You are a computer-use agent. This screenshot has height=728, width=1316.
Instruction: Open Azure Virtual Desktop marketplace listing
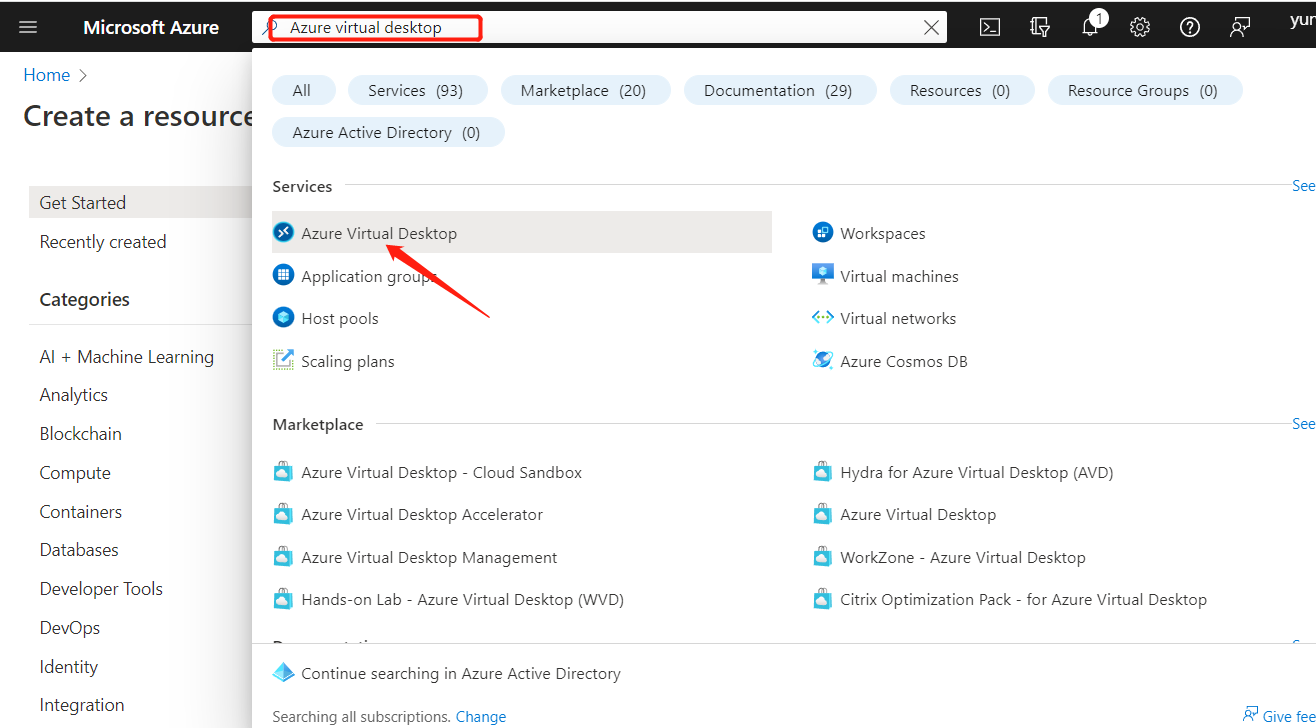[x=918, y=514]
